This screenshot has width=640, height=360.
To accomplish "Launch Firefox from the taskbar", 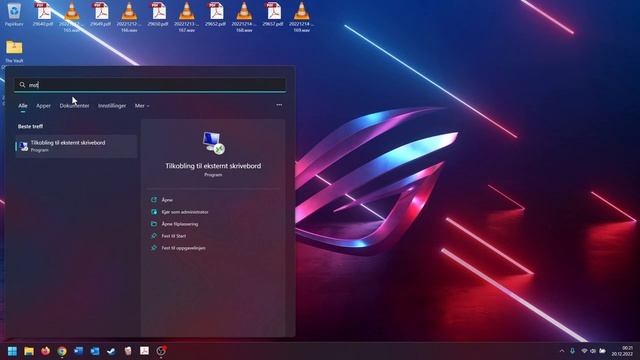I will coord(45,351).
